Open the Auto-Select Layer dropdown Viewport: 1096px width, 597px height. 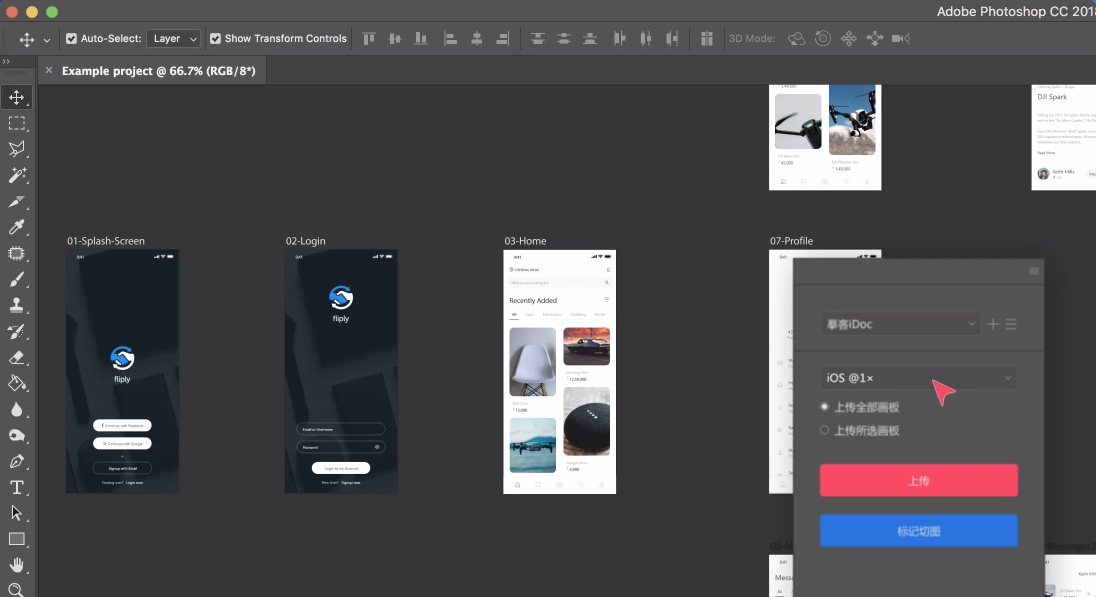point(174,39)
